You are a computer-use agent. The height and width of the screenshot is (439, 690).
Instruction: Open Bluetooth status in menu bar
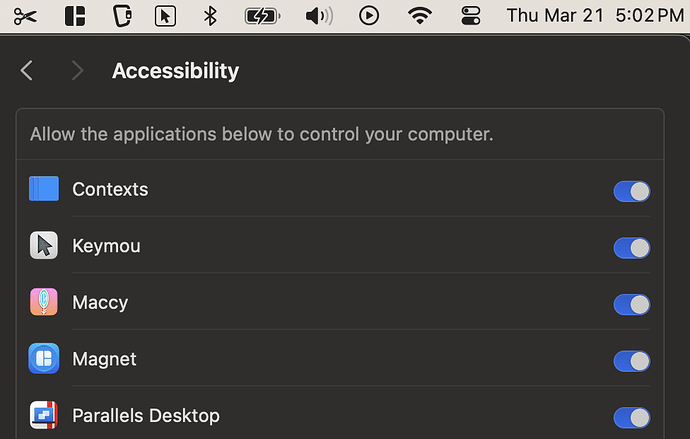(x=210, y=16)
